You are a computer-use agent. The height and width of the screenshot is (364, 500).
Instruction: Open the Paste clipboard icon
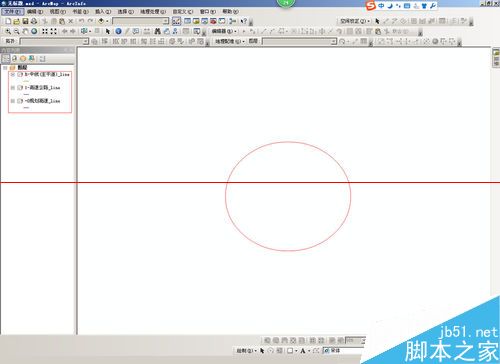click(x=62, y=21)
